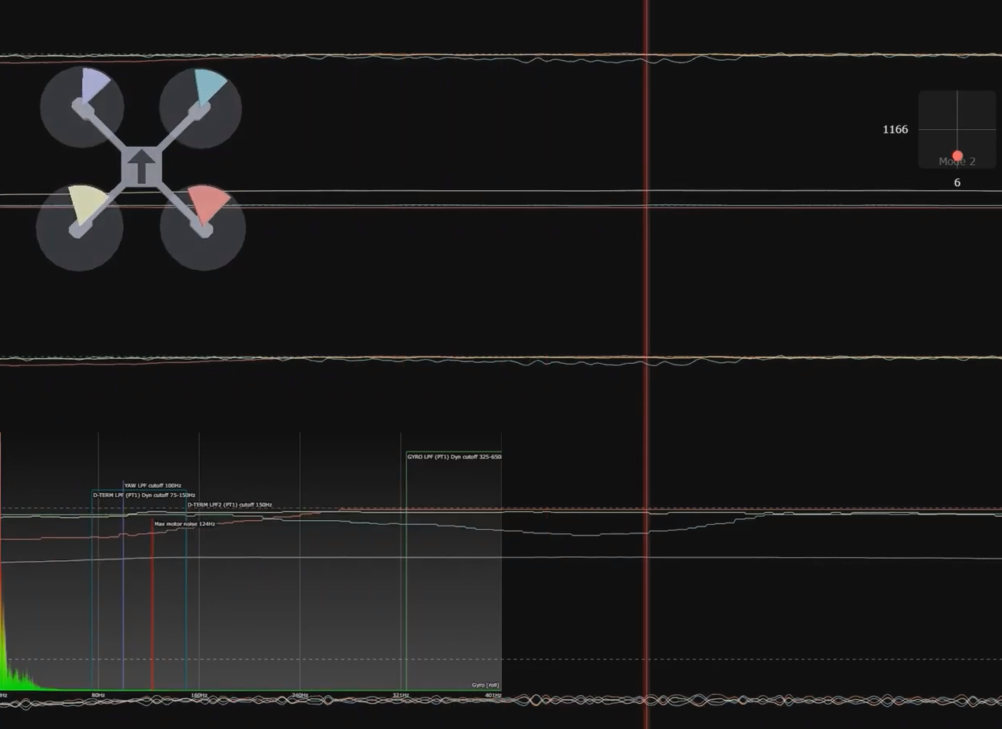
Task: Click the yaw value 6 under stick box
Action: click(957, 183)
